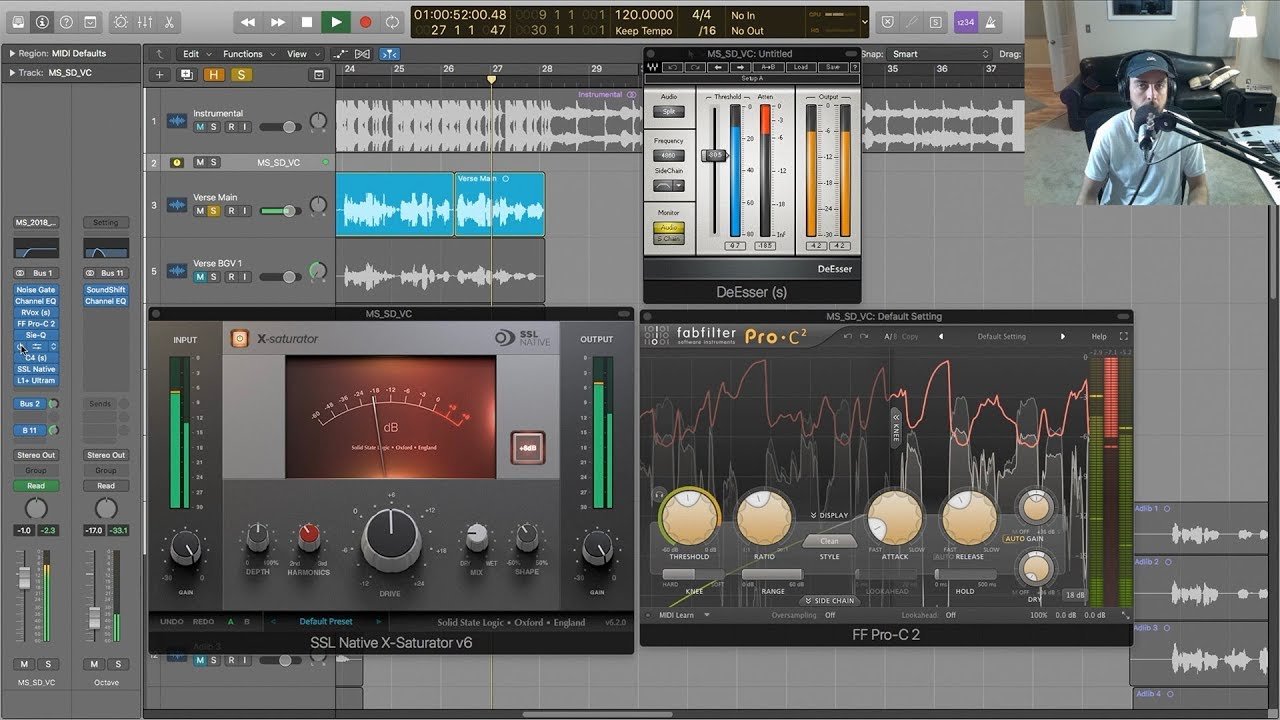Open the Snap Smart dropdown
Screen dimensions: 1280x720
(940, 54)
